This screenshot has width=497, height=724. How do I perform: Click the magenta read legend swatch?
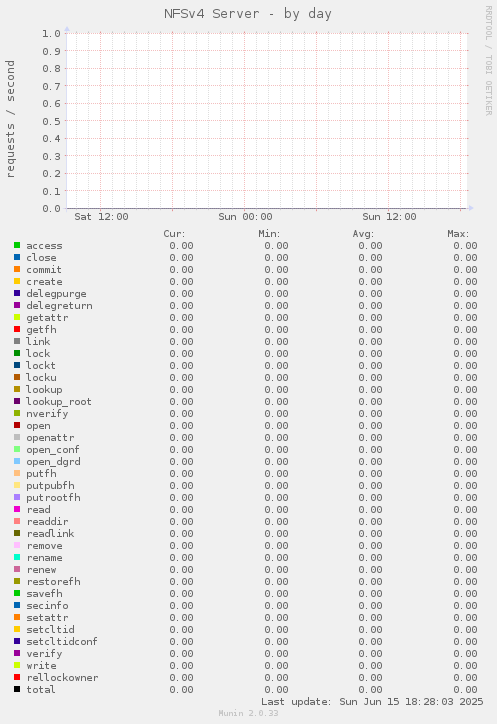[x=17, y=509]
